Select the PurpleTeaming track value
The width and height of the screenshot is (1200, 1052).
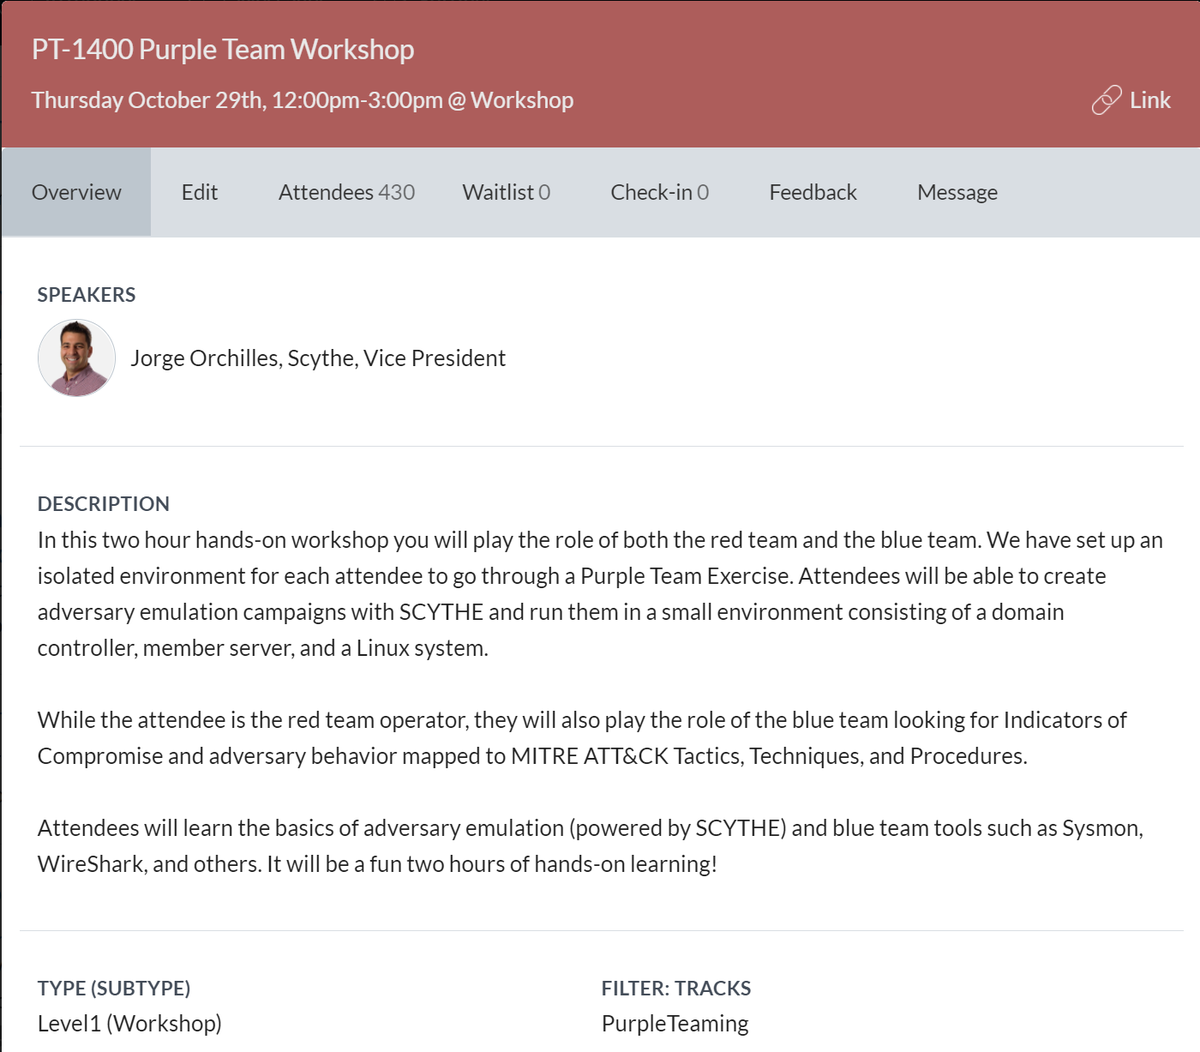(x=675, y=1024)
